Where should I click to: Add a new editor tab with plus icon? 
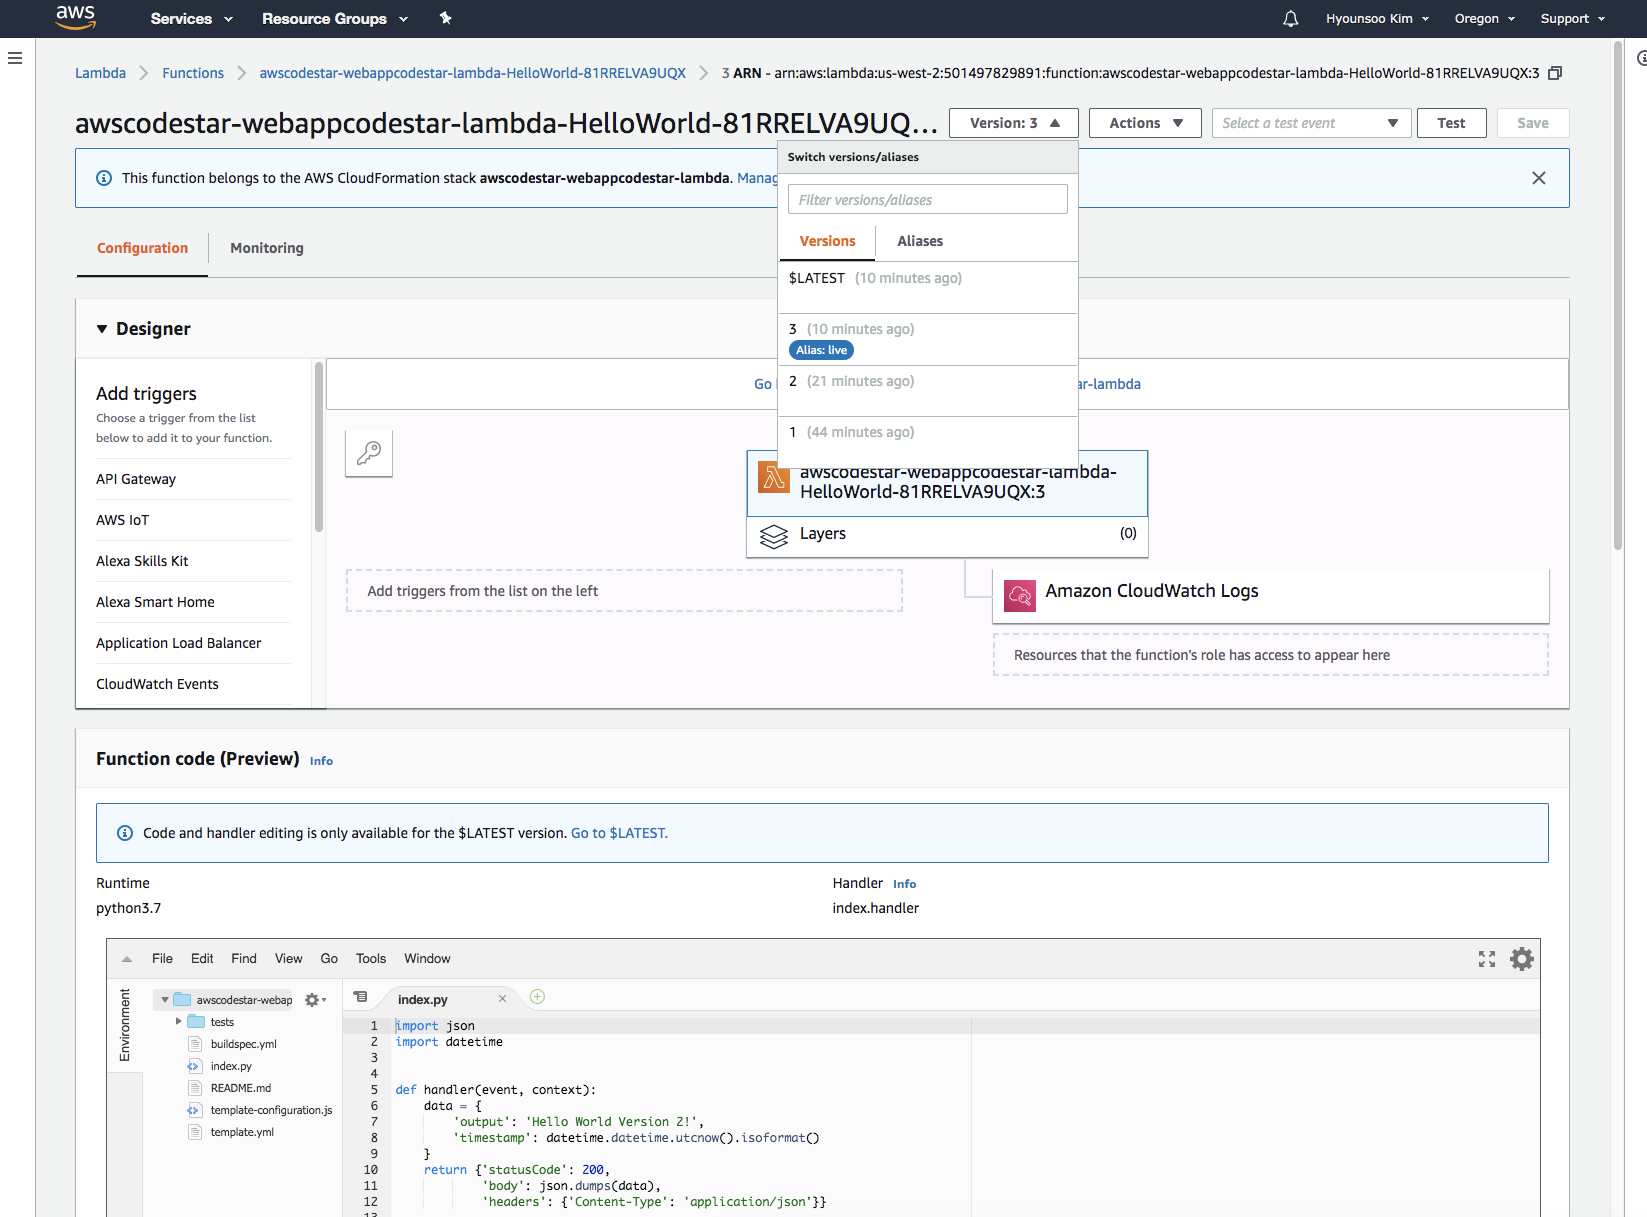coord(537,996)
